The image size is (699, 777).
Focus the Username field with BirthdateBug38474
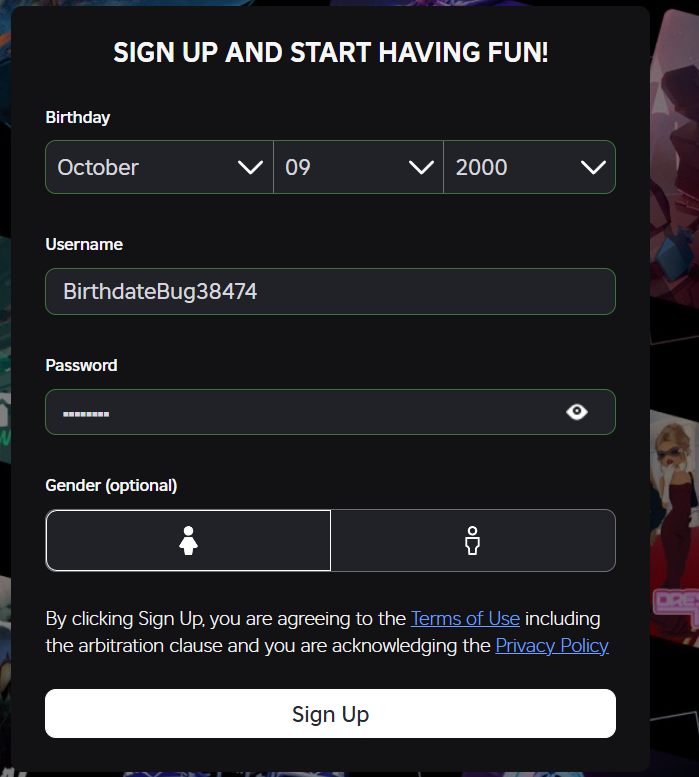tap(330, 291)
